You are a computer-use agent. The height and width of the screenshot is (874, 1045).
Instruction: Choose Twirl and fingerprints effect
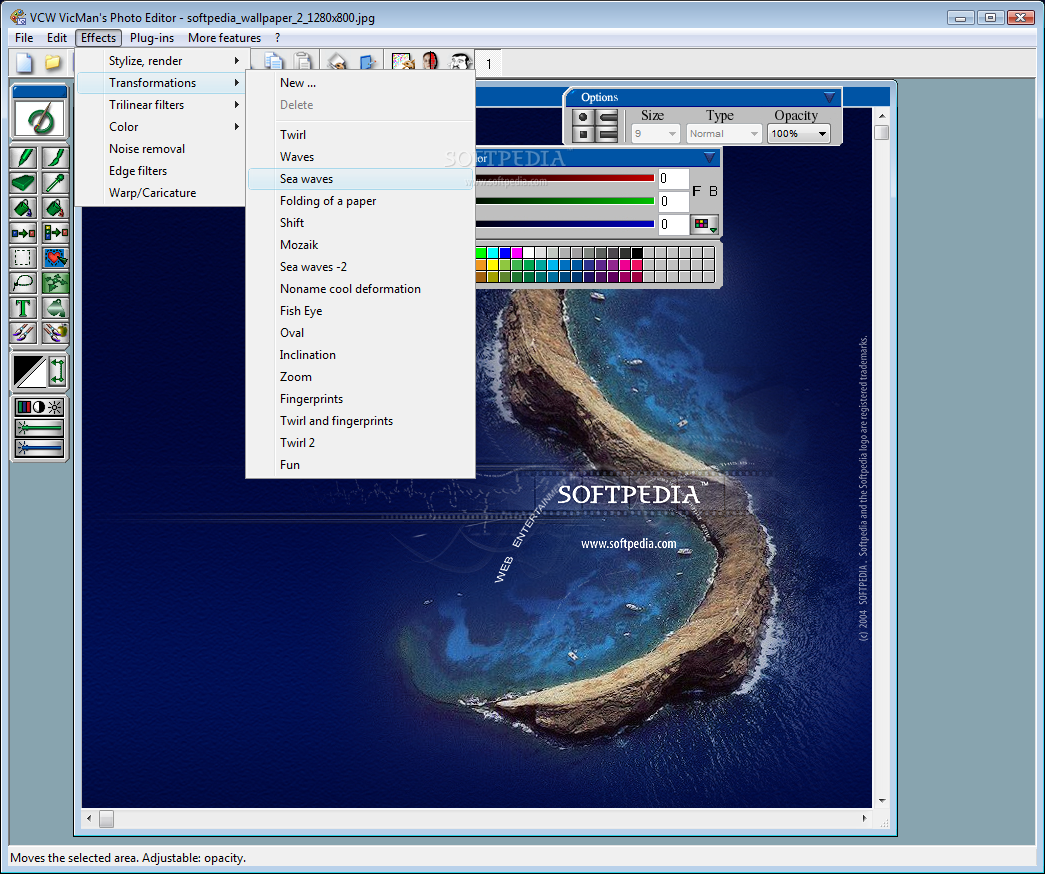[x=361, y=421]
